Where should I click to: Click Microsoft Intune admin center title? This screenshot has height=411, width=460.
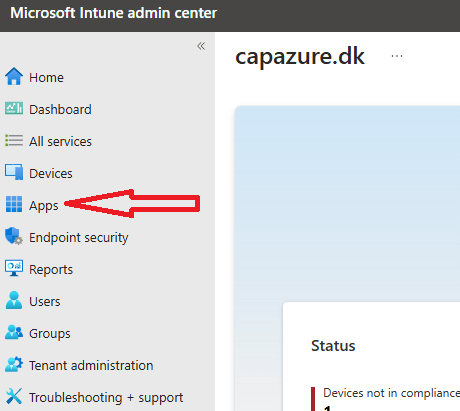114,13
